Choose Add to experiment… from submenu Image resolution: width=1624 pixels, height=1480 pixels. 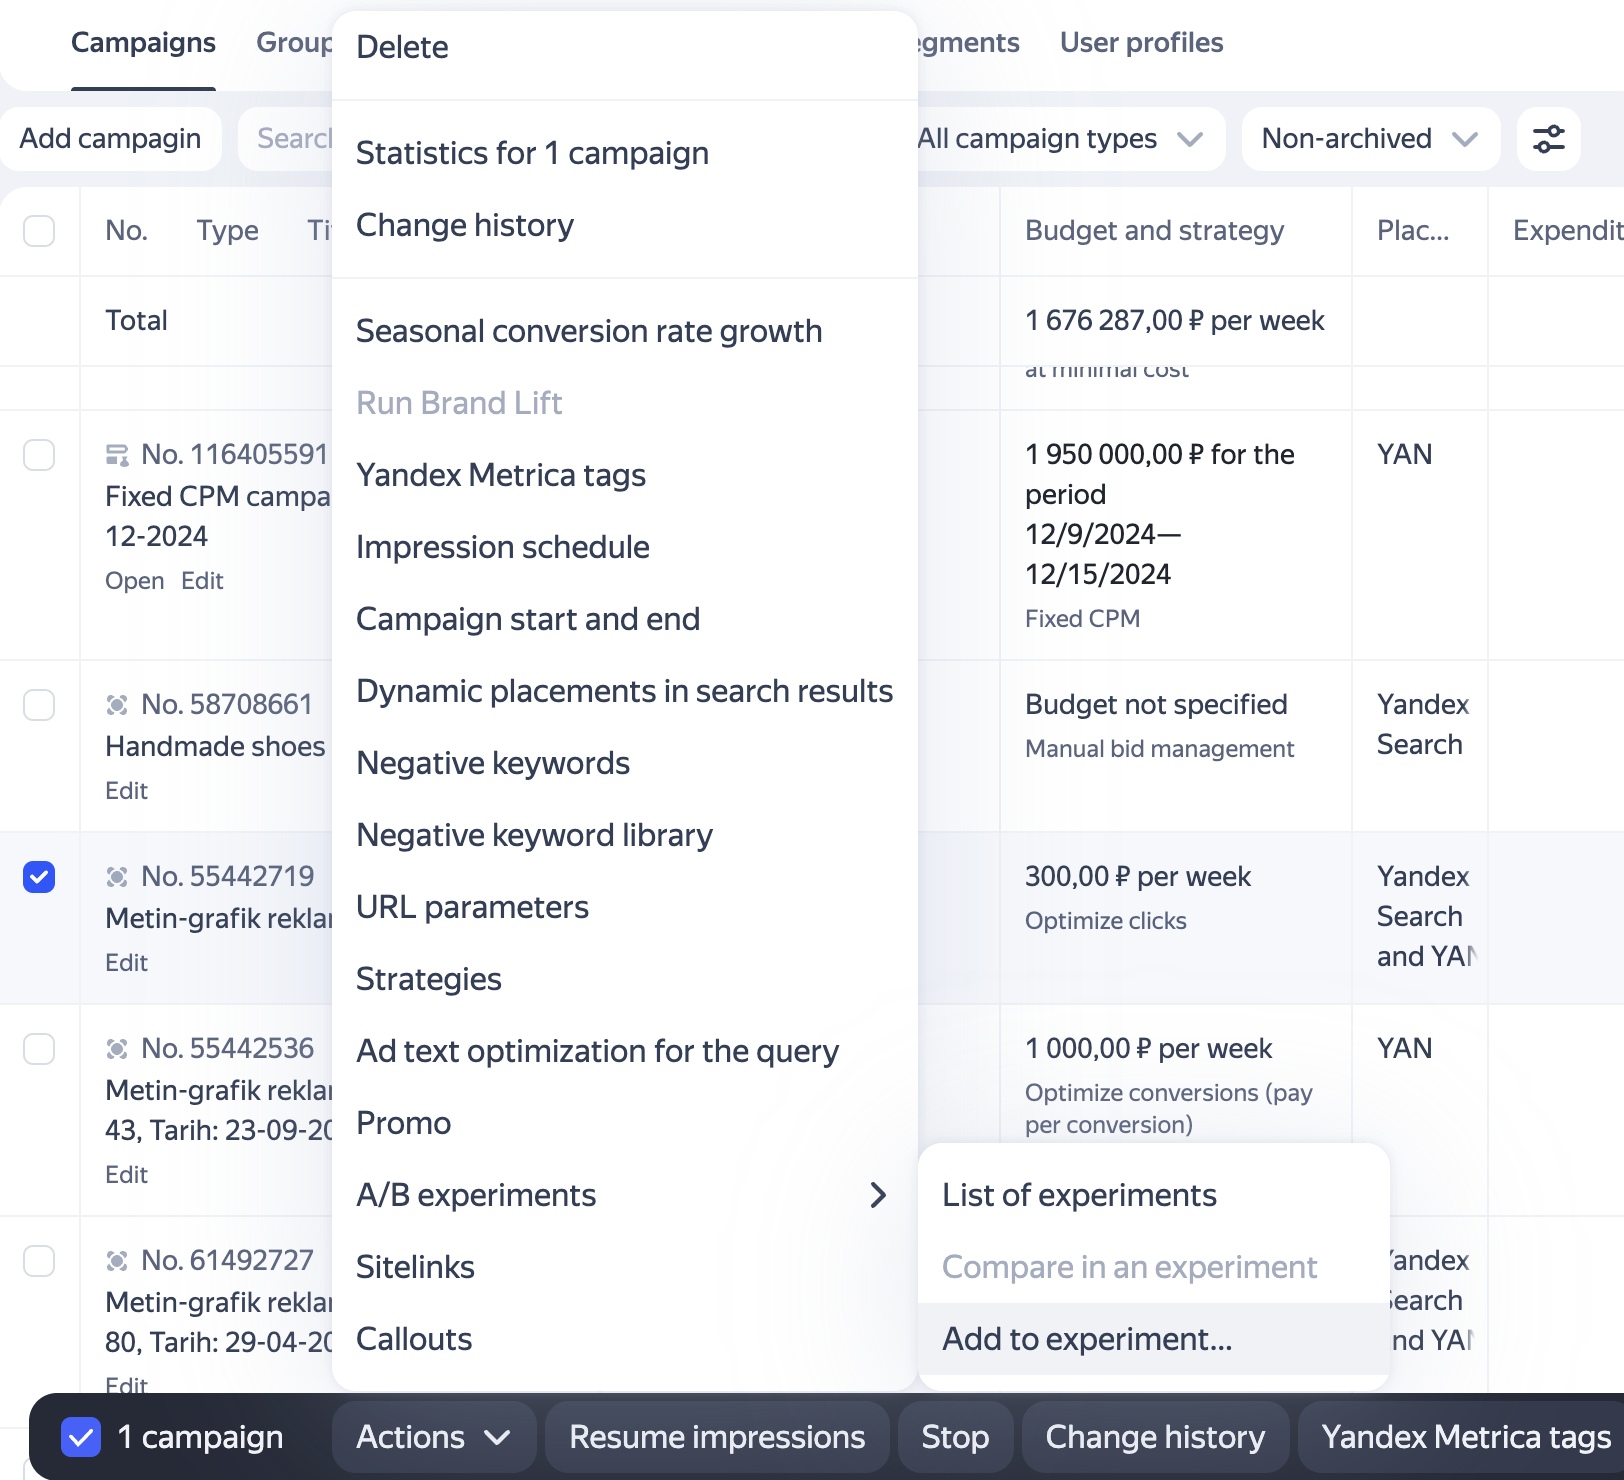(1087, 1339)
